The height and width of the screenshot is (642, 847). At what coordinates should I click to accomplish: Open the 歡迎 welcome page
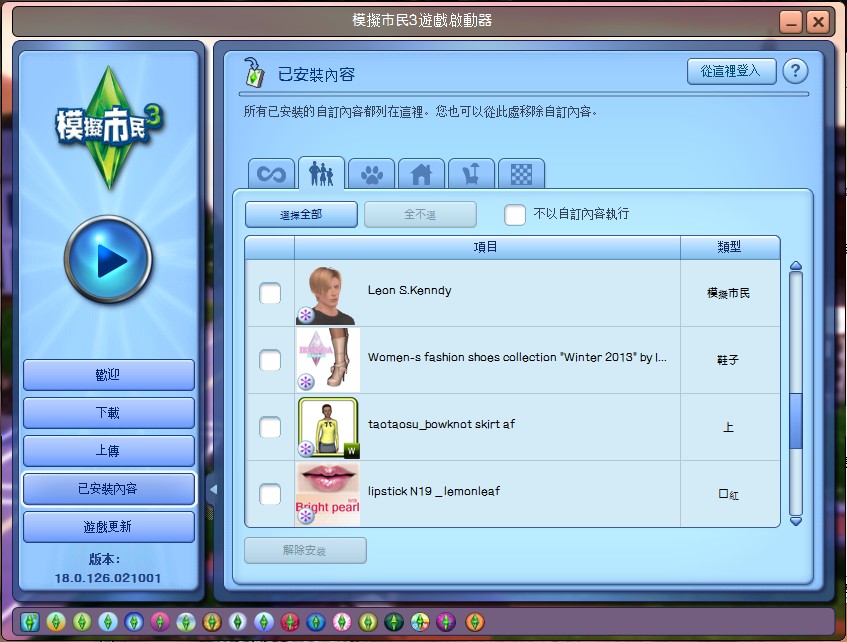(x=109, y=375)
